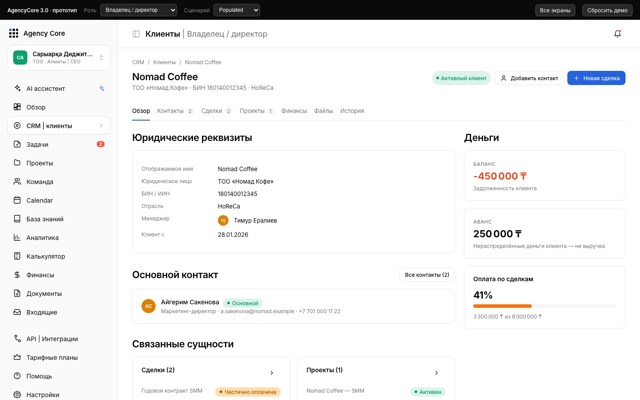This screenshot has height=400, width=640.
Task: Switch to the История tab
Action: 352,111
